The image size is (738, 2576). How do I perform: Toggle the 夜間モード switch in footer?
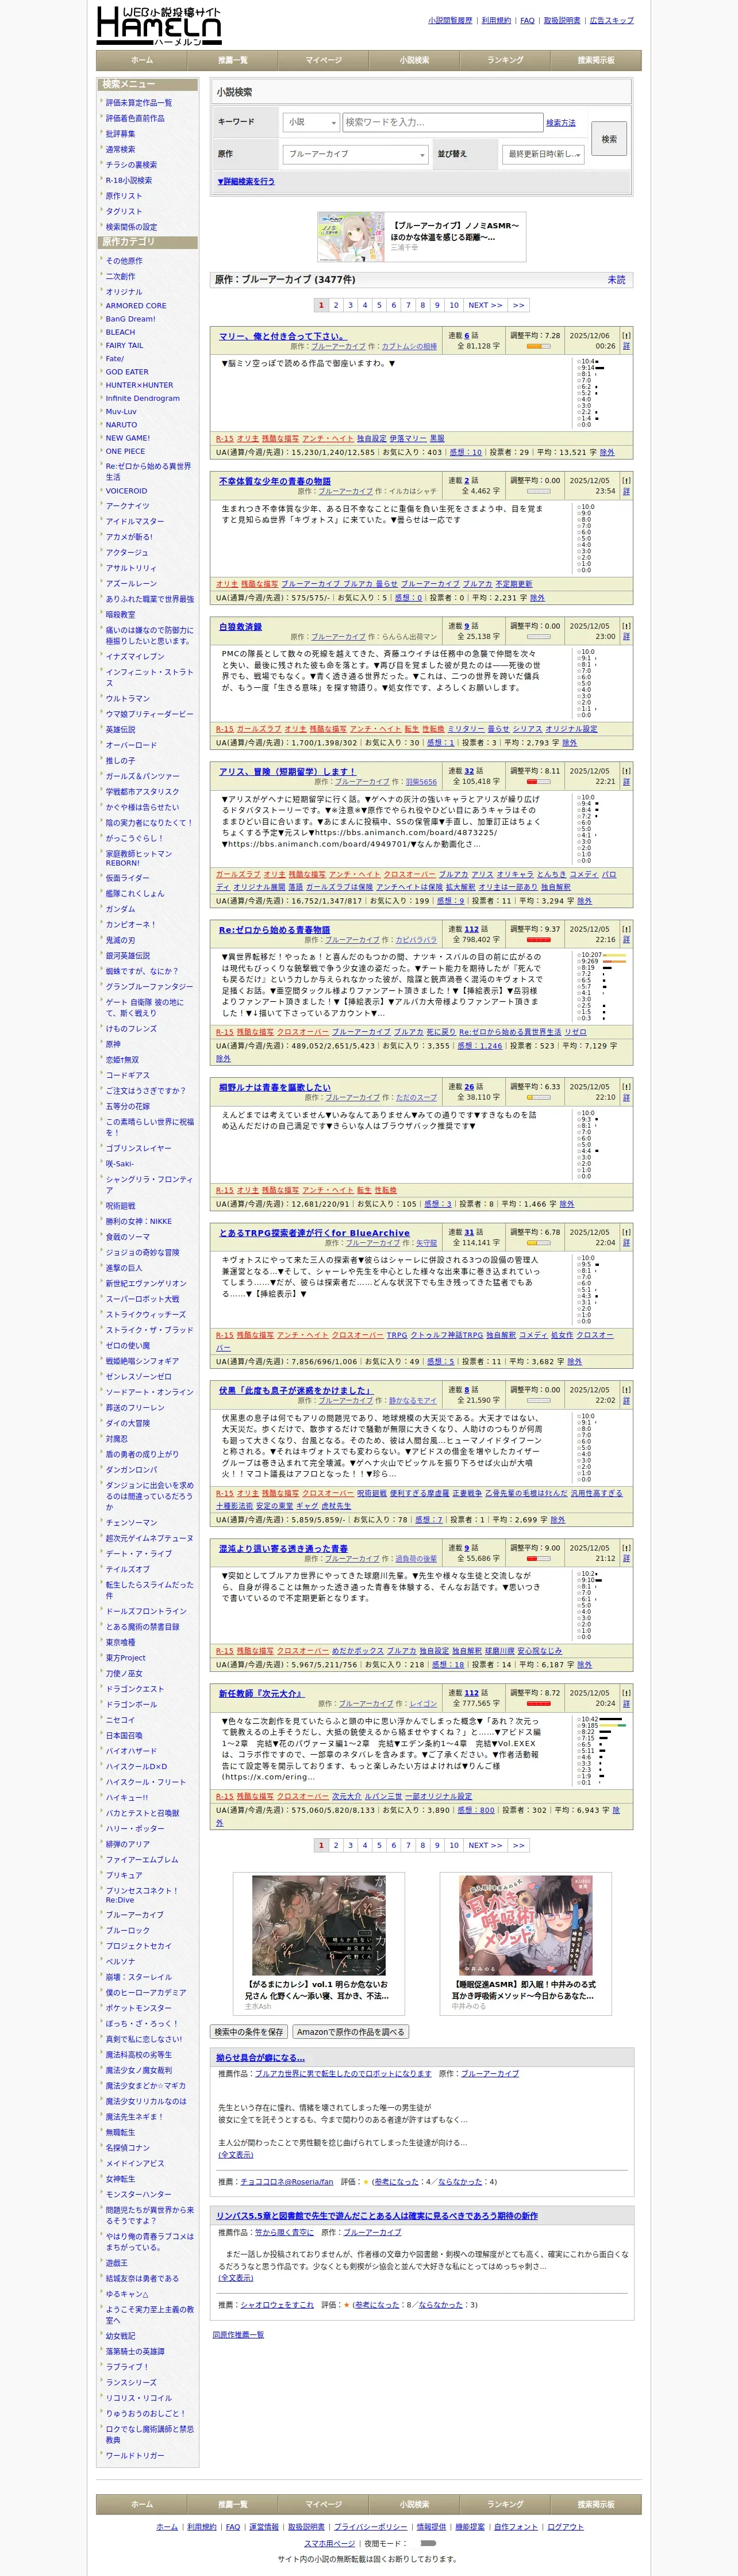coord(428,2542)
